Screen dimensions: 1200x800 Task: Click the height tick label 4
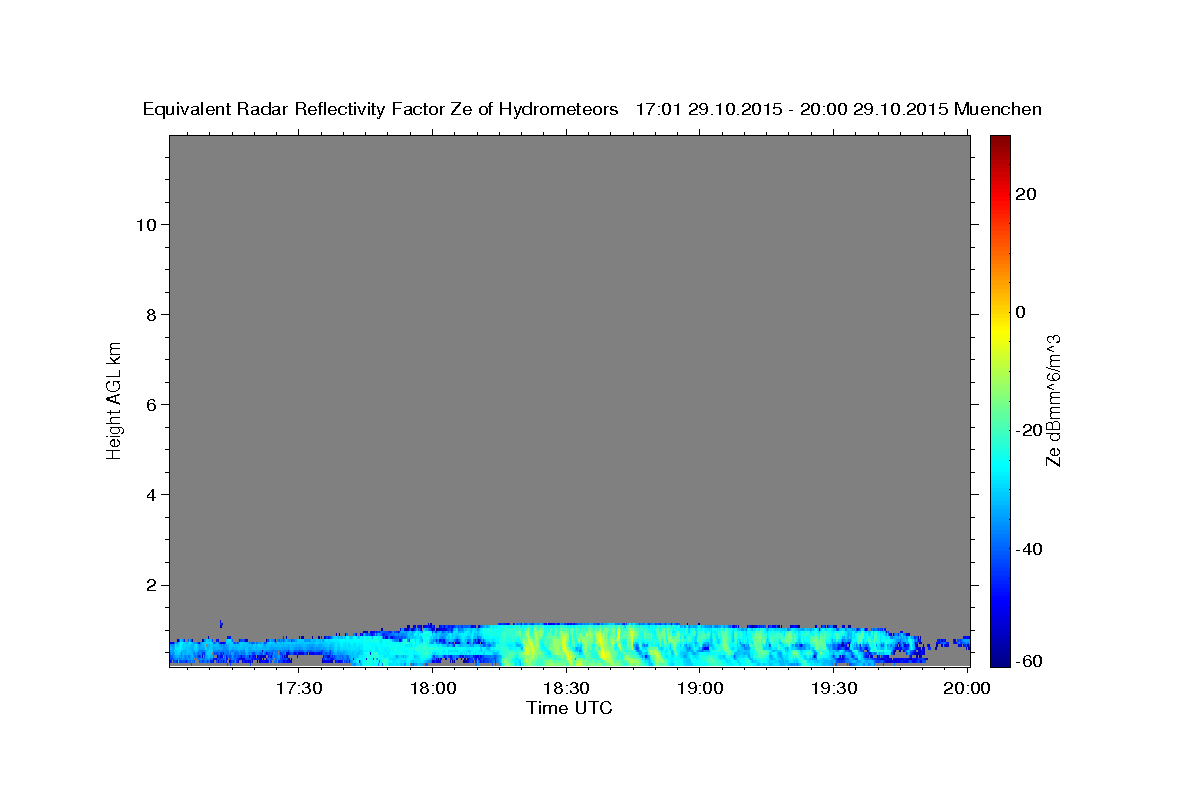150,494
